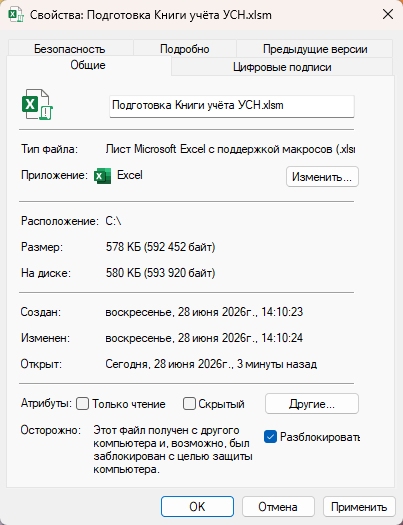Click the large Excel macro file icon
403x525 pixels.
(37, 104)
